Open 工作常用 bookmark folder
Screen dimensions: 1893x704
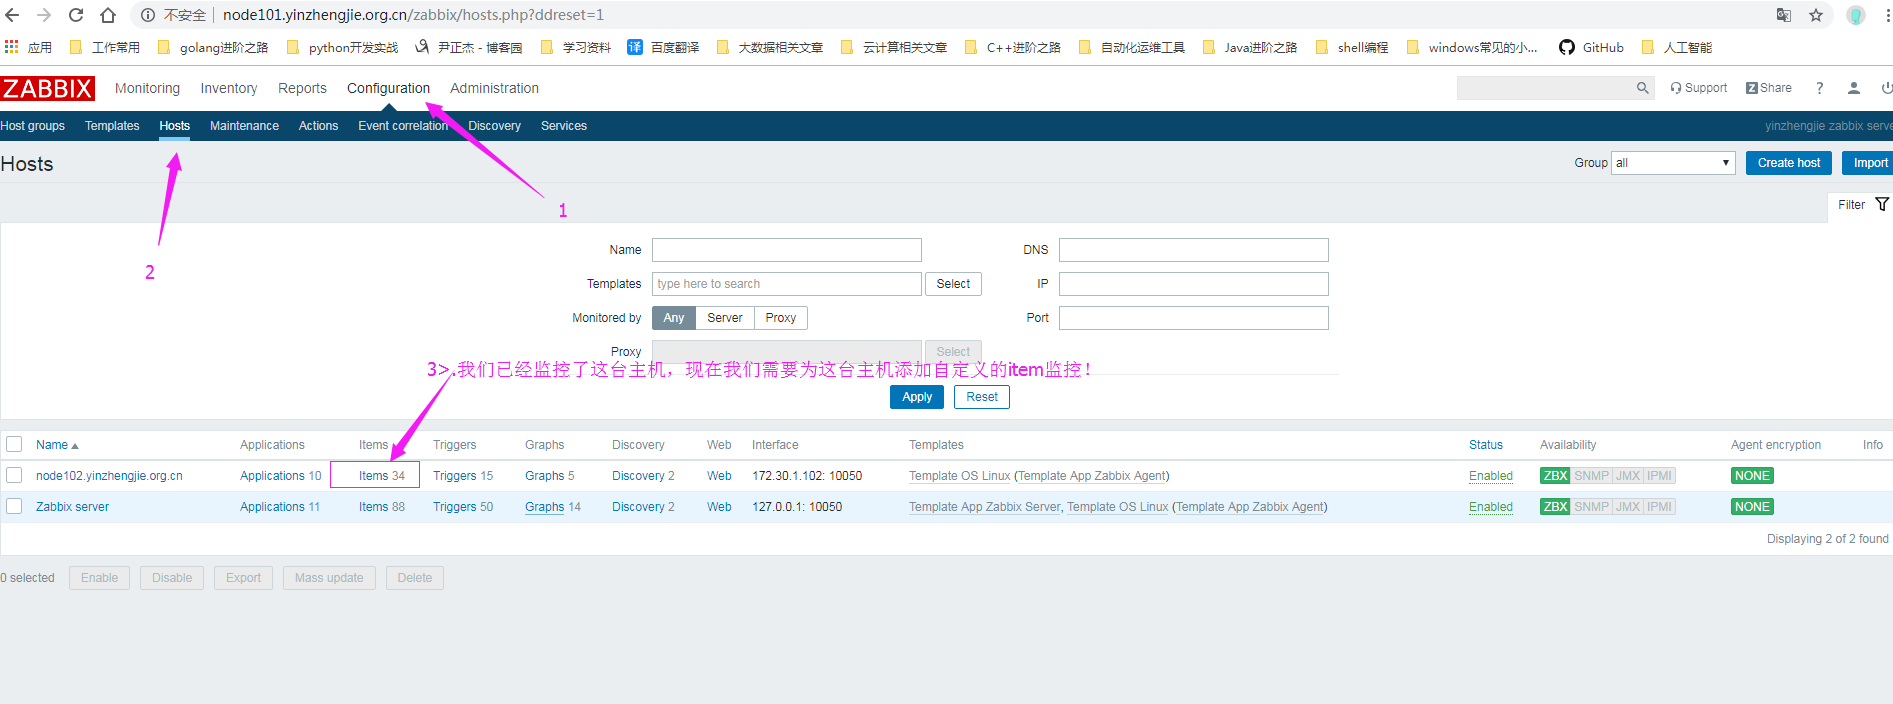[105, 47]
